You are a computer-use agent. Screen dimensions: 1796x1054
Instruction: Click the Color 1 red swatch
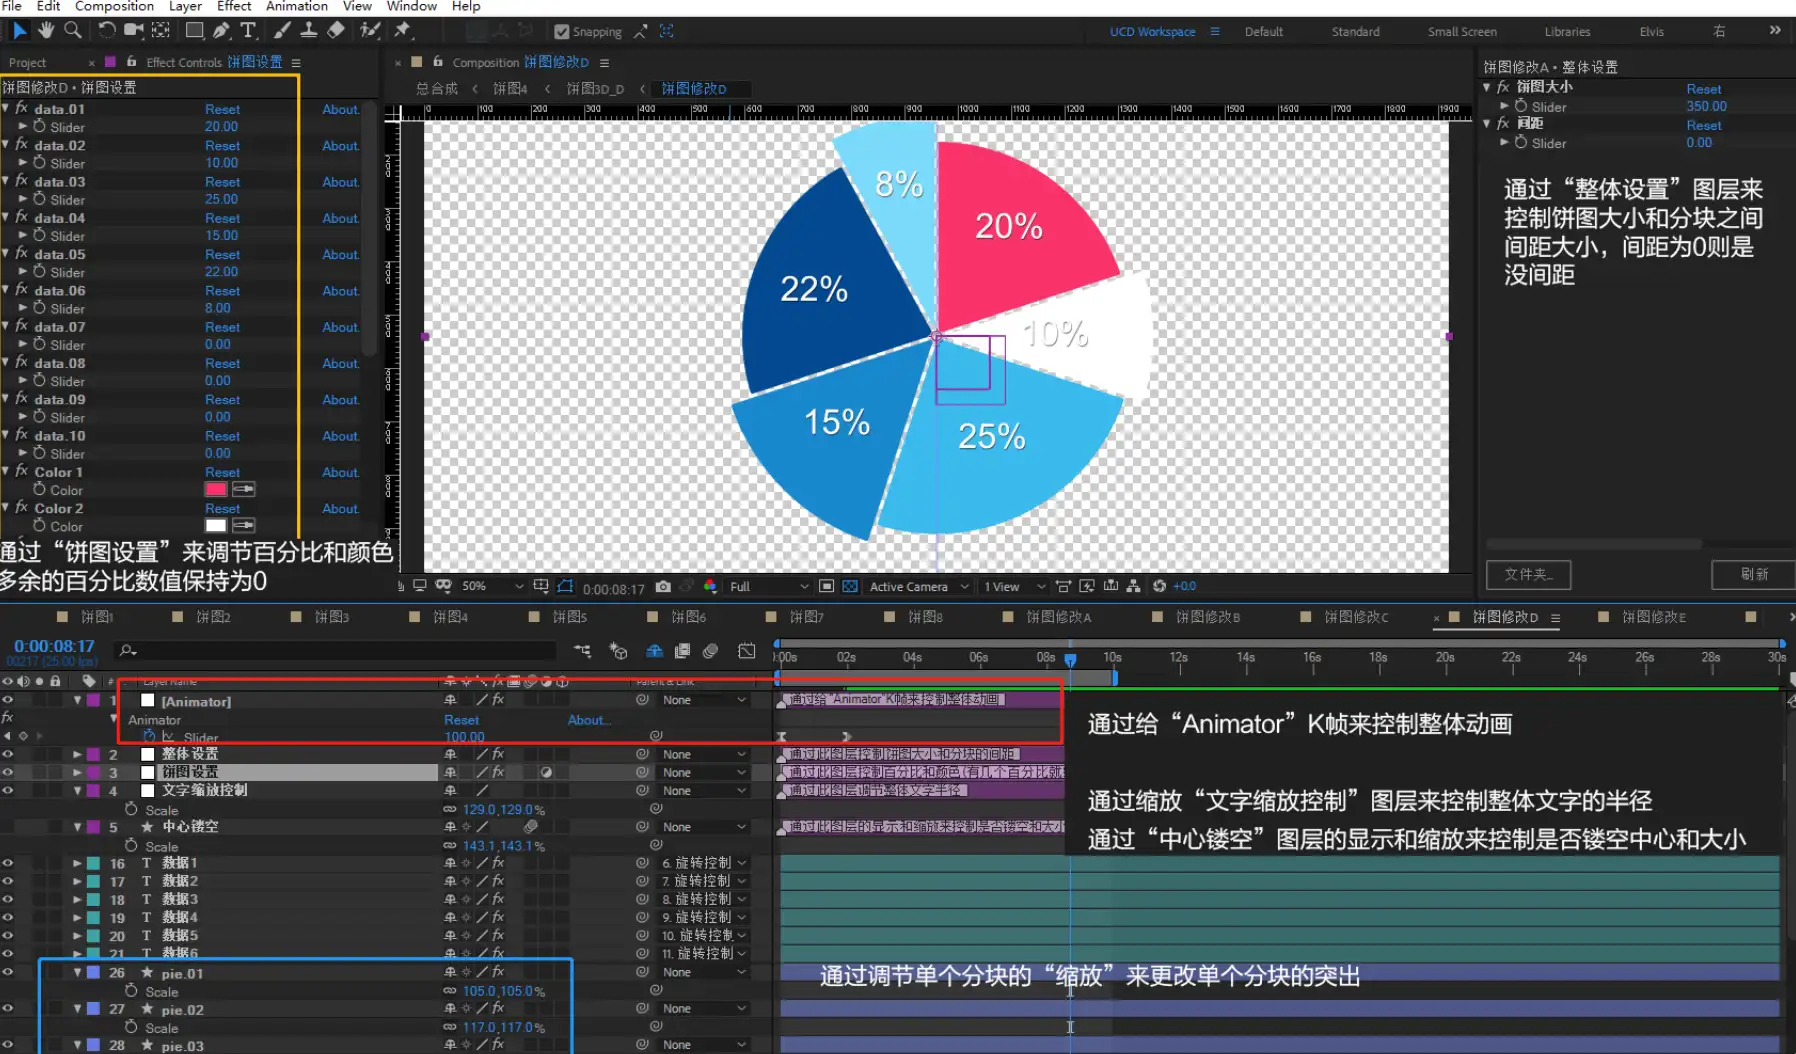(x=215, y=490)
